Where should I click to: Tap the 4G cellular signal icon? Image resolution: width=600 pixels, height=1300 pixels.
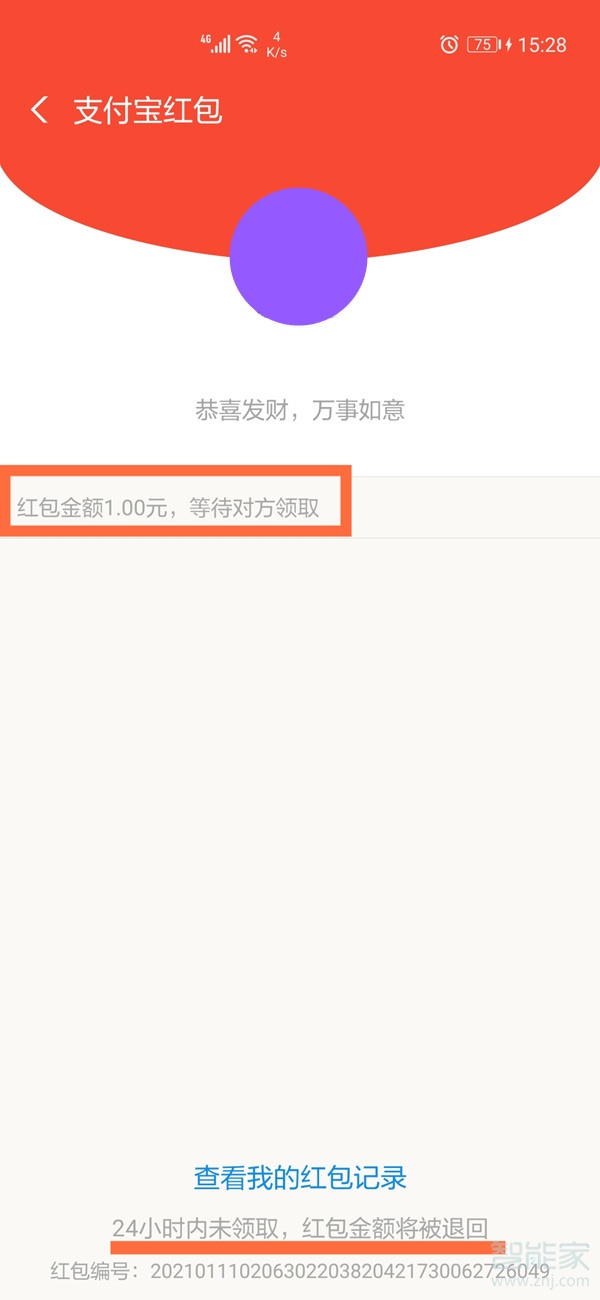(215, 44)
